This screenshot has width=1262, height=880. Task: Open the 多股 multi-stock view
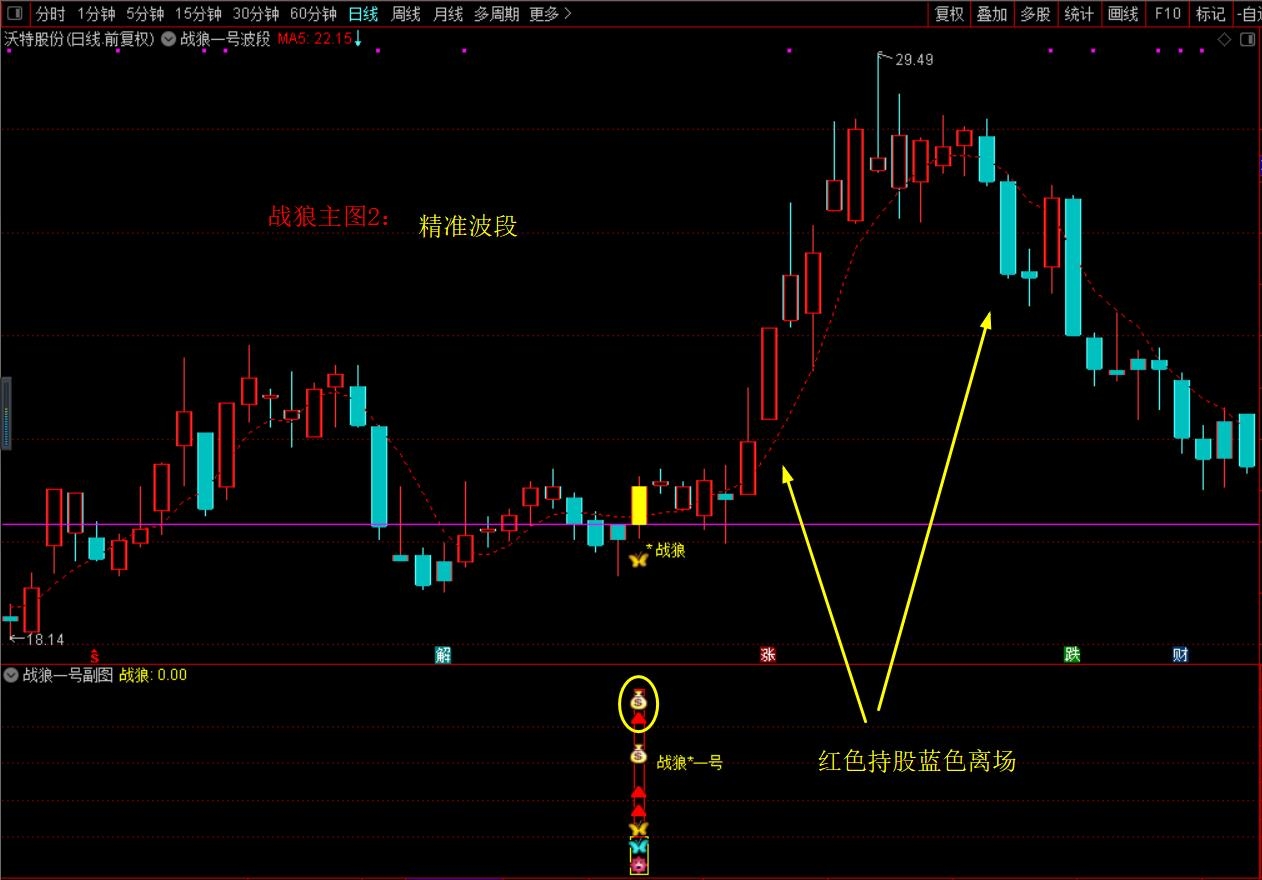click(x=1036, y=14)
